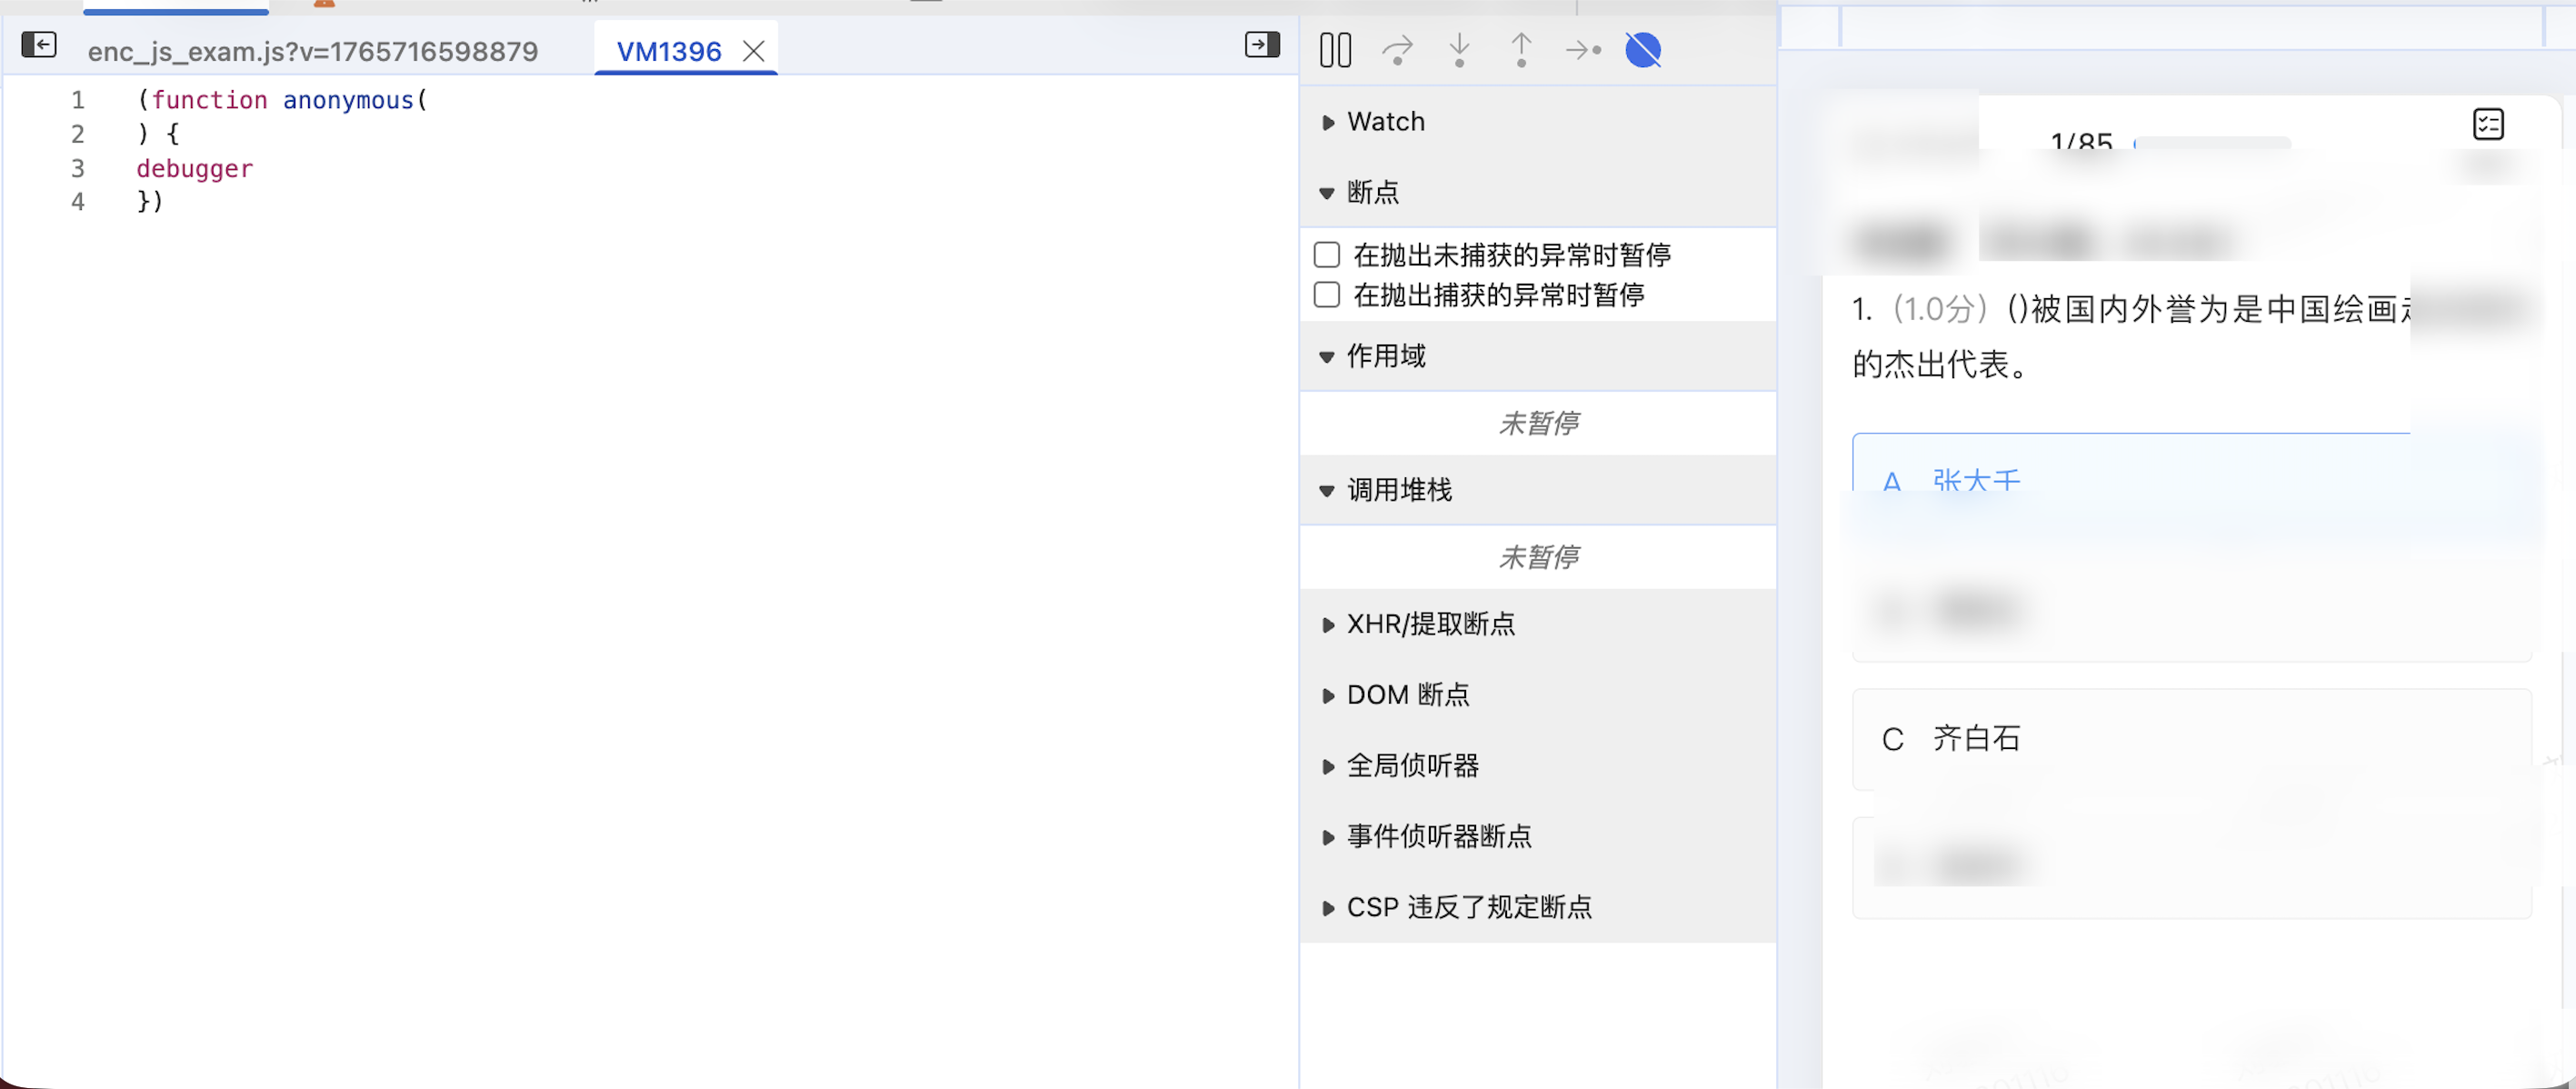Expand the CSP 违反了规定断点 section
2576x1089 pixels.
[1538, 907]
